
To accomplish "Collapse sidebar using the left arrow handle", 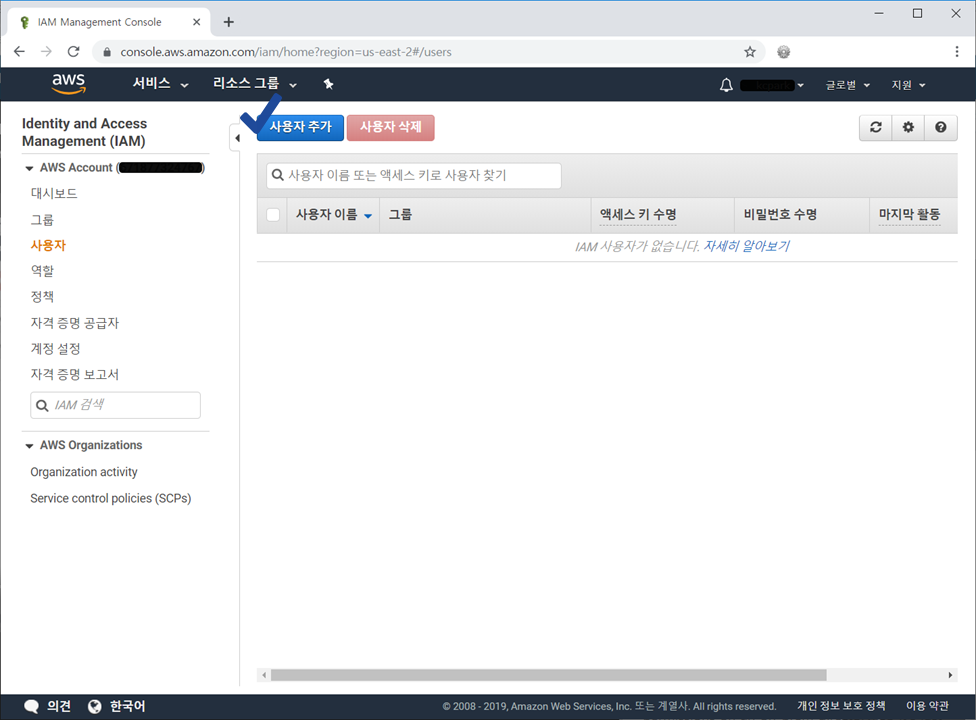I will click(x=237, y=138).
